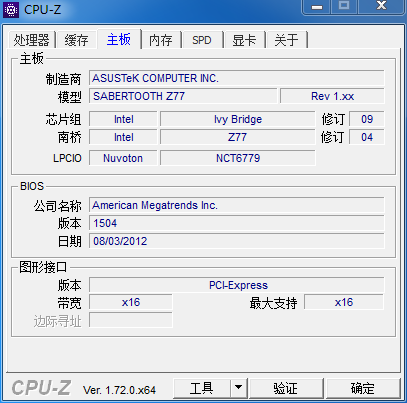Open the SPD tab
Viewport: 407px width, 403px height.
pyautogui.click(x=202, y=40)
